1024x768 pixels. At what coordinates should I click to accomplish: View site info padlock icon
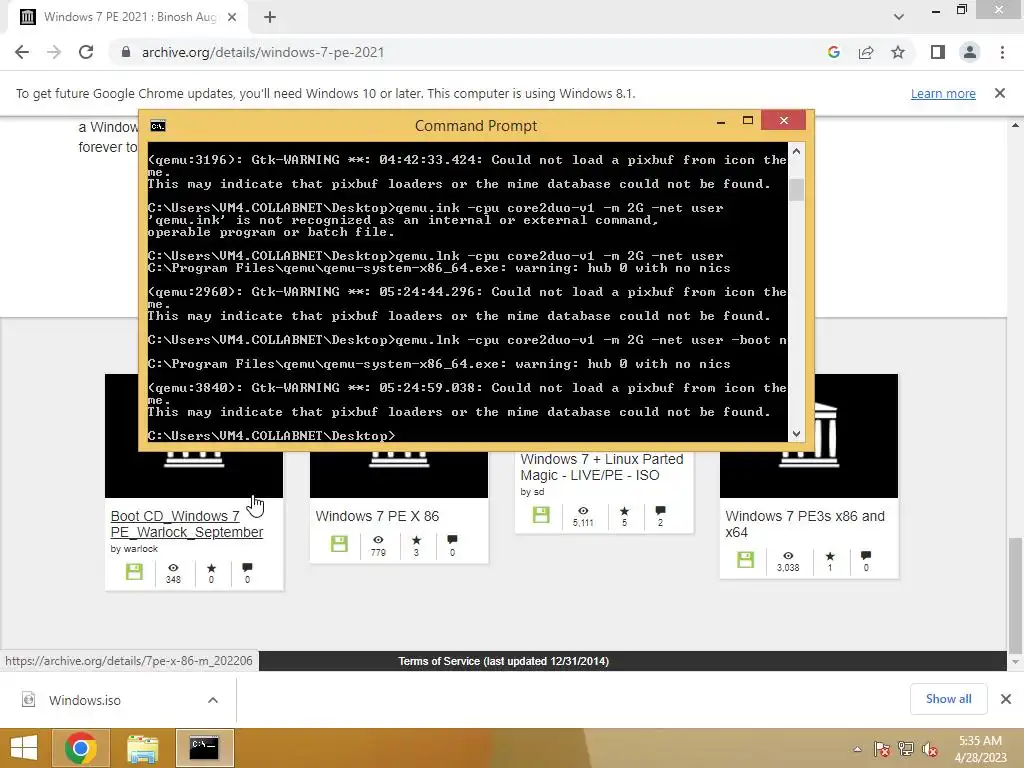point(126,52)
